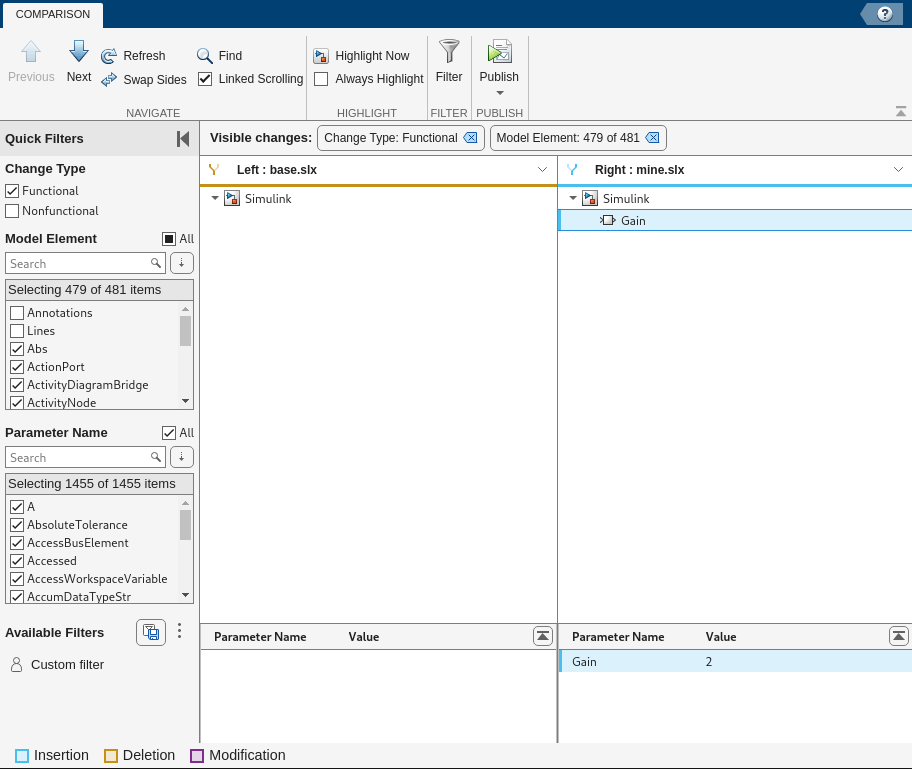Uncheck the Abs model element
Image resolution: width=912 pixels, height=769 pixels.
point(17,349)
